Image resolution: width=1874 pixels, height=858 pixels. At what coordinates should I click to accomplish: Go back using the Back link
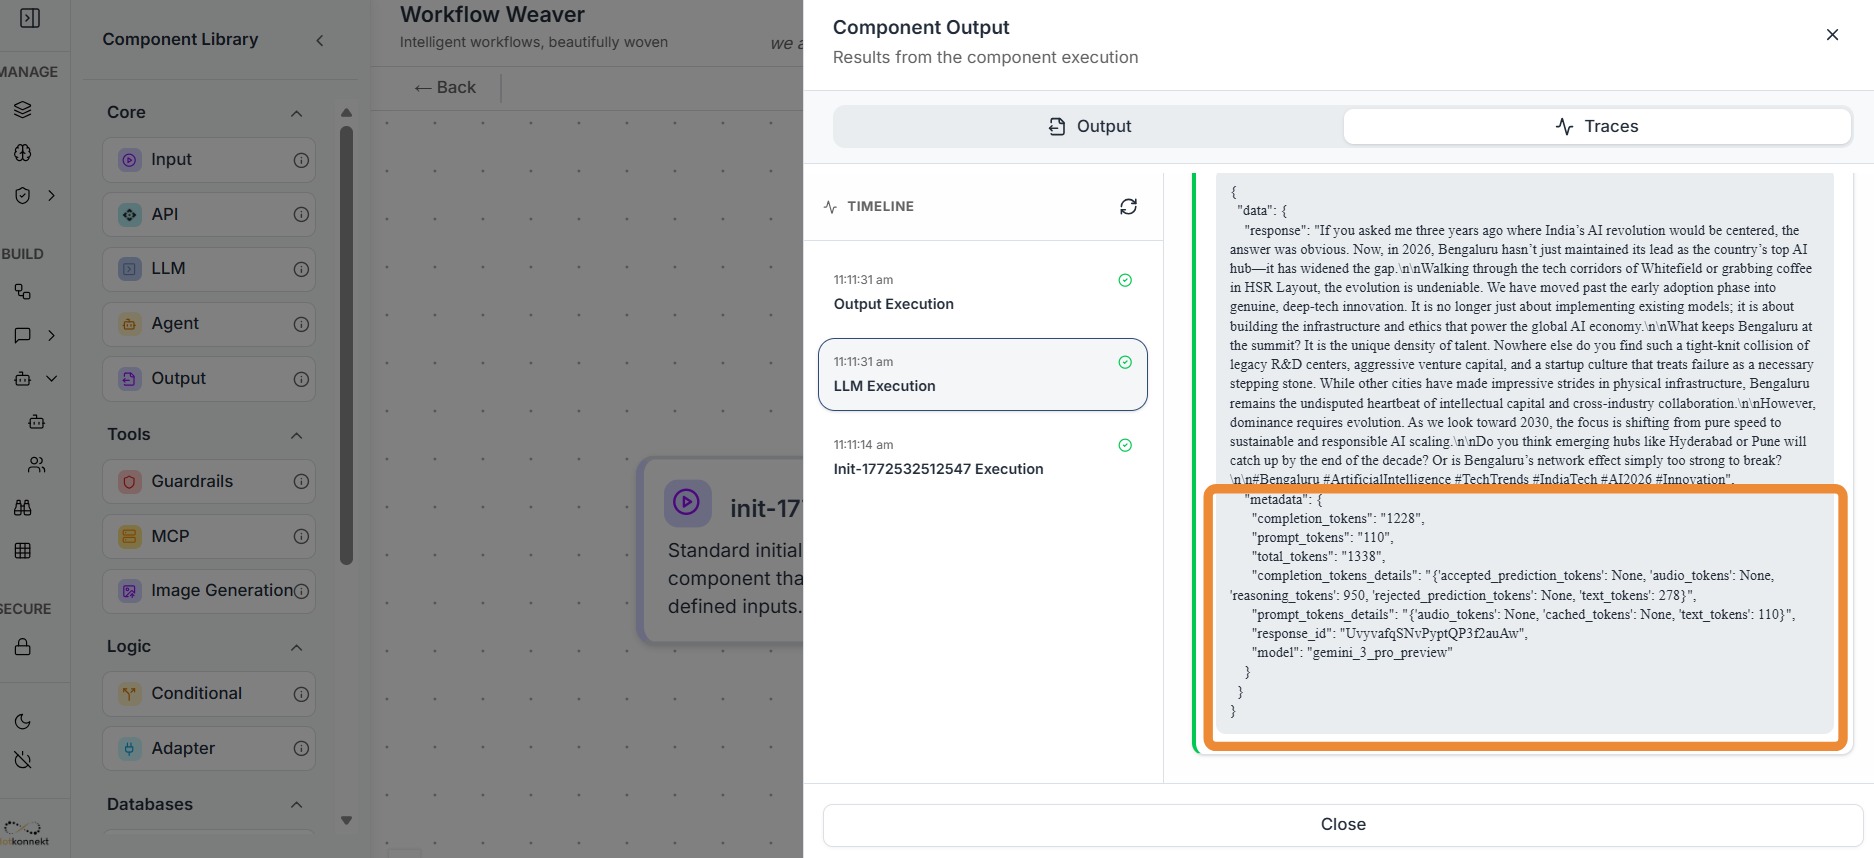445,87
